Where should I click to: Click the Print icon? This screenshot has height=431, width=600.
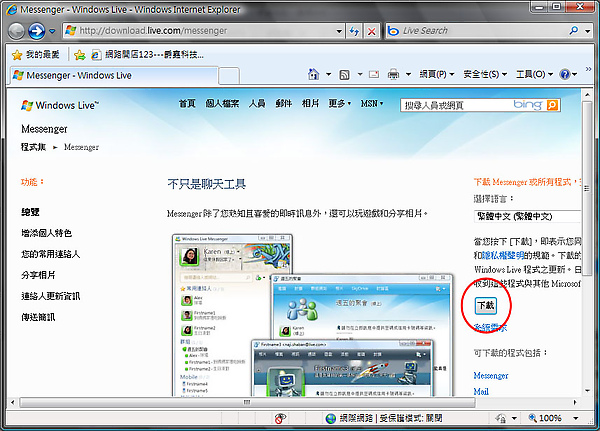(x=393, y=74)
